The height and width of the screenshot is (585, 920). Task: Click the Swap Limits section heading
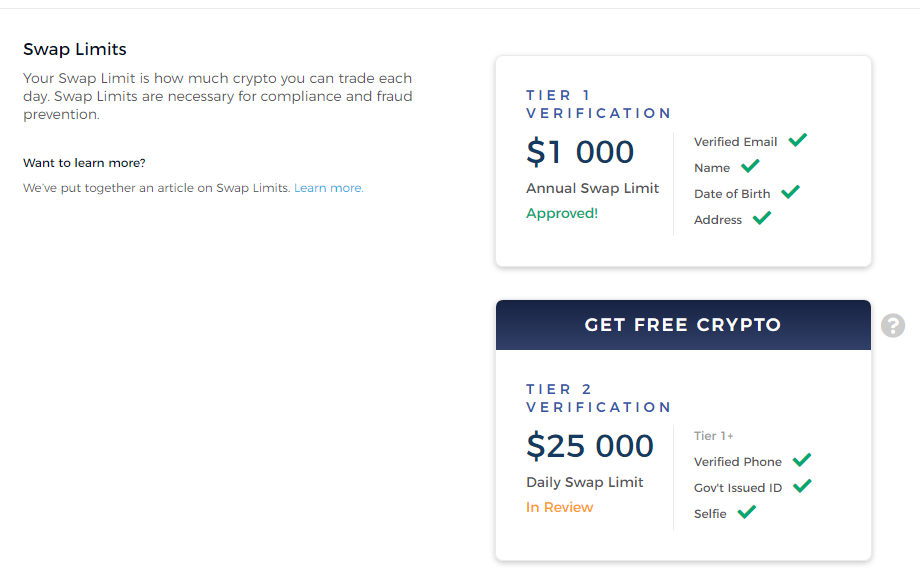(x=75, y=49)
